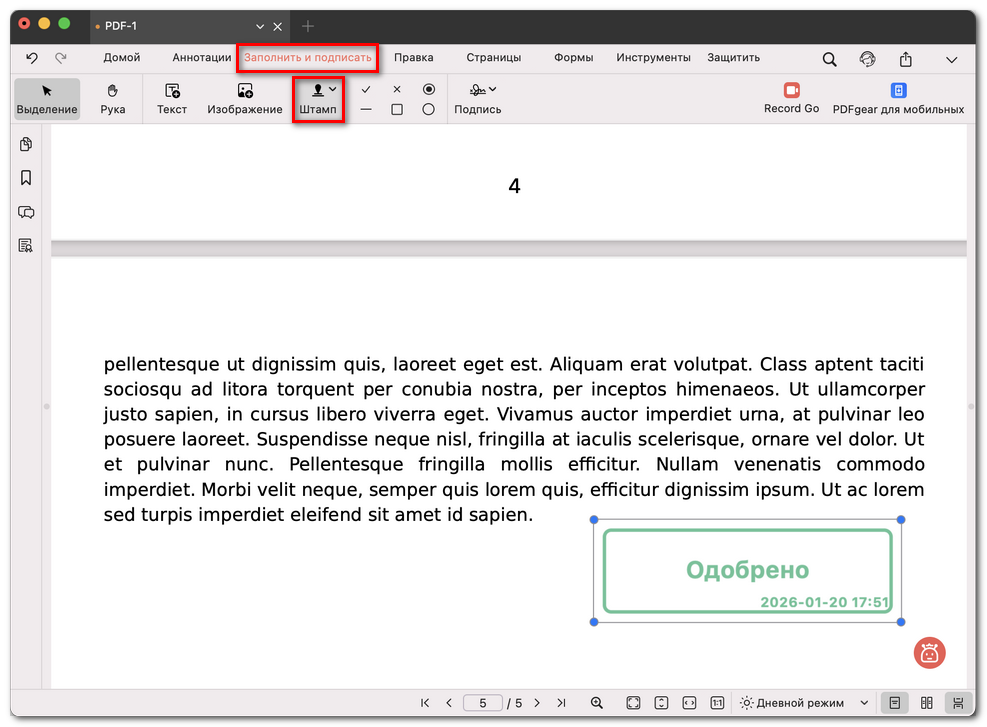Toggle the filled dot annotation tool
Viewport: 987px width, 727px height.
tap(428, 90)
